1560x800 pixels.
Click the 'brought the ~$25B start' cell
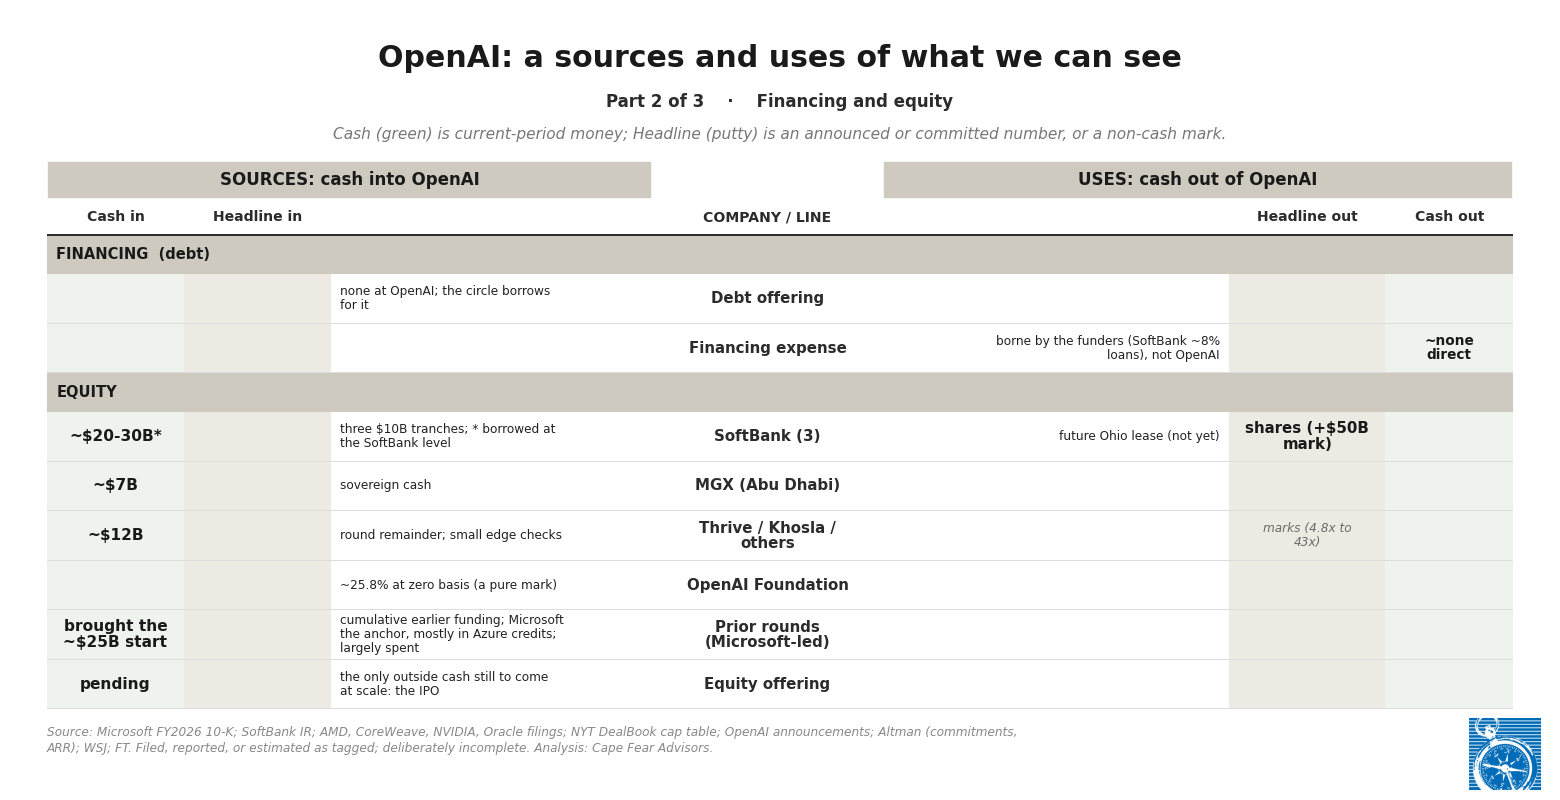point(116,635)
